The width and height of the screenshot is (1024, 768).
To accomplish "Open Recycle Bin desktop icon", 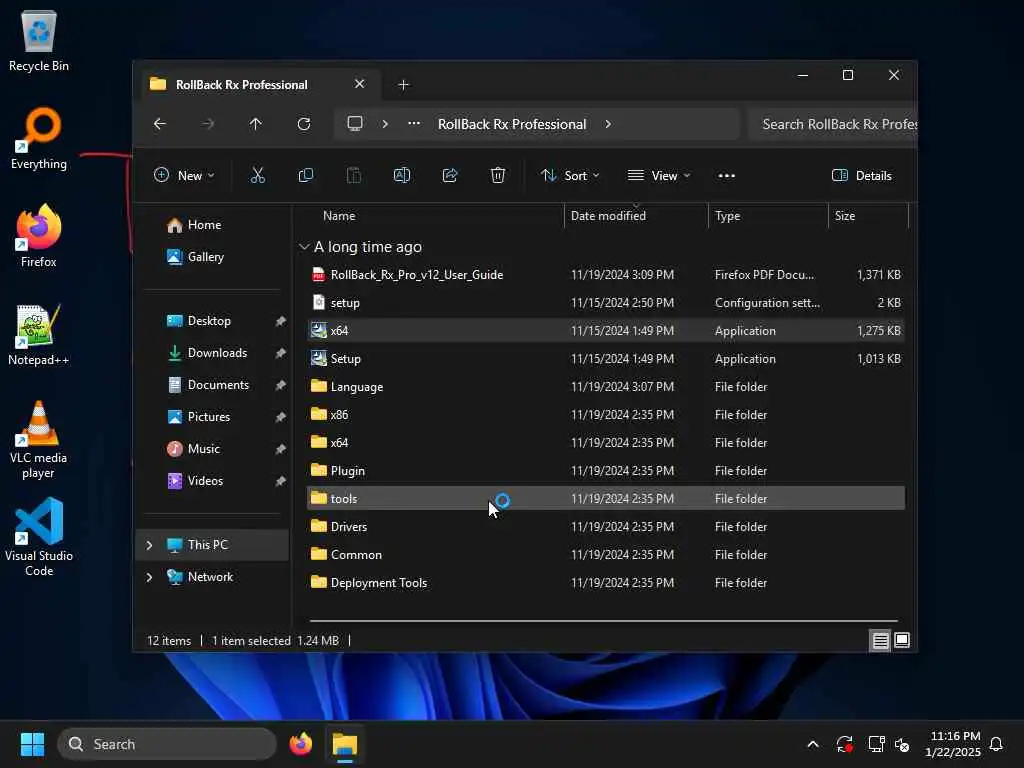I will [x=39, y=42].
